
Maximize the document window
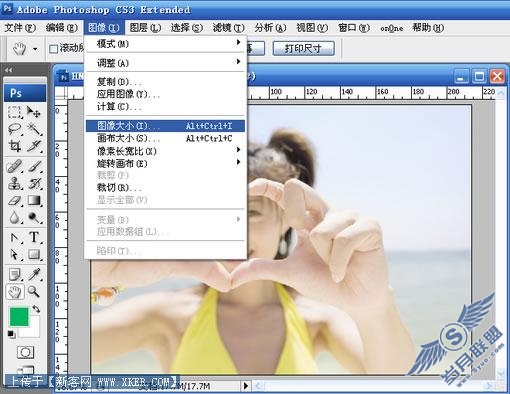[479, 77]
